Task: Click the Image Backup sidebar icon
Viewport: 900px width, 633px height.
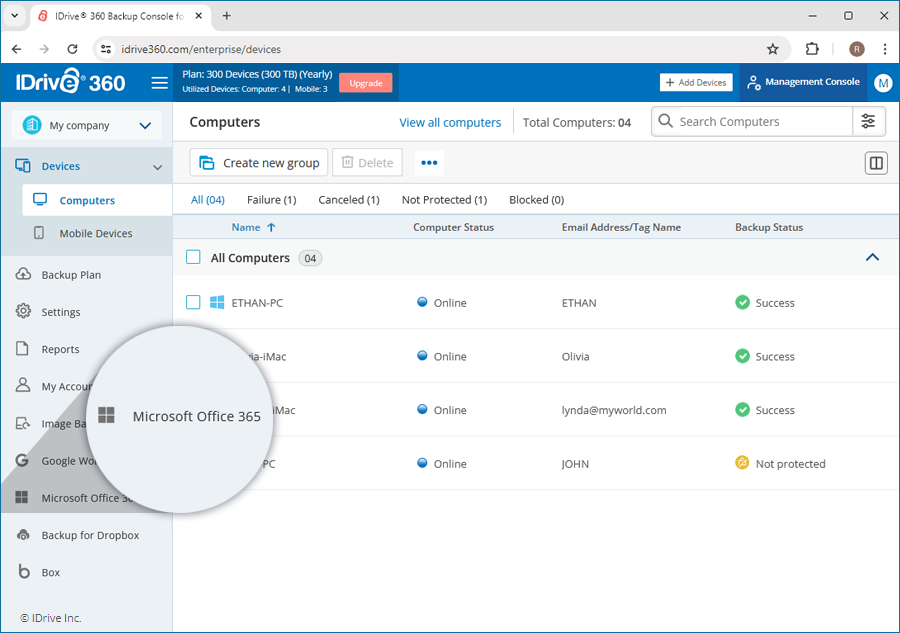Action: tap(23, 423)
